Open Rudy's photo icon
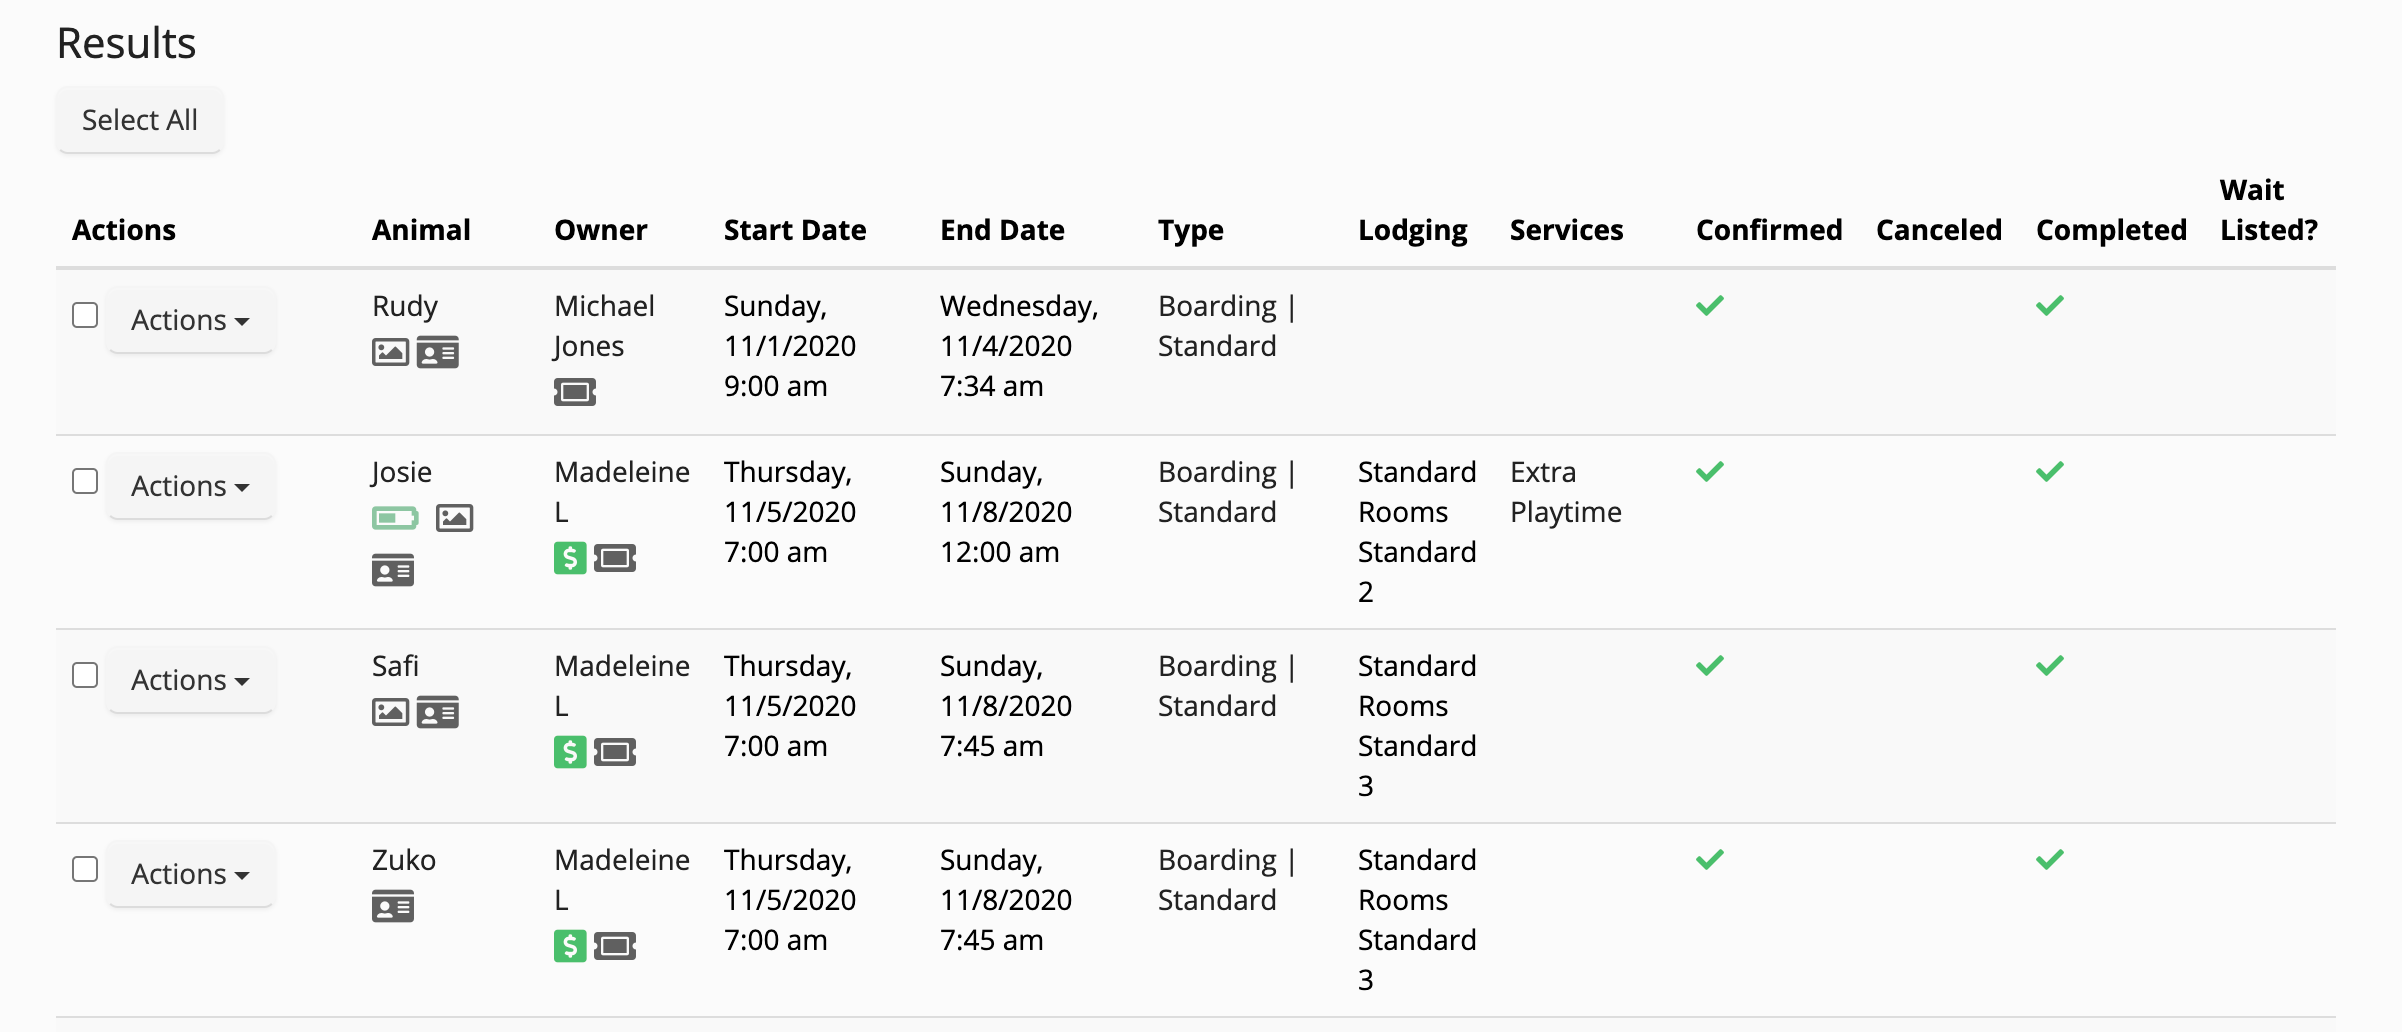The image size is (2402, 1032). 390,352
